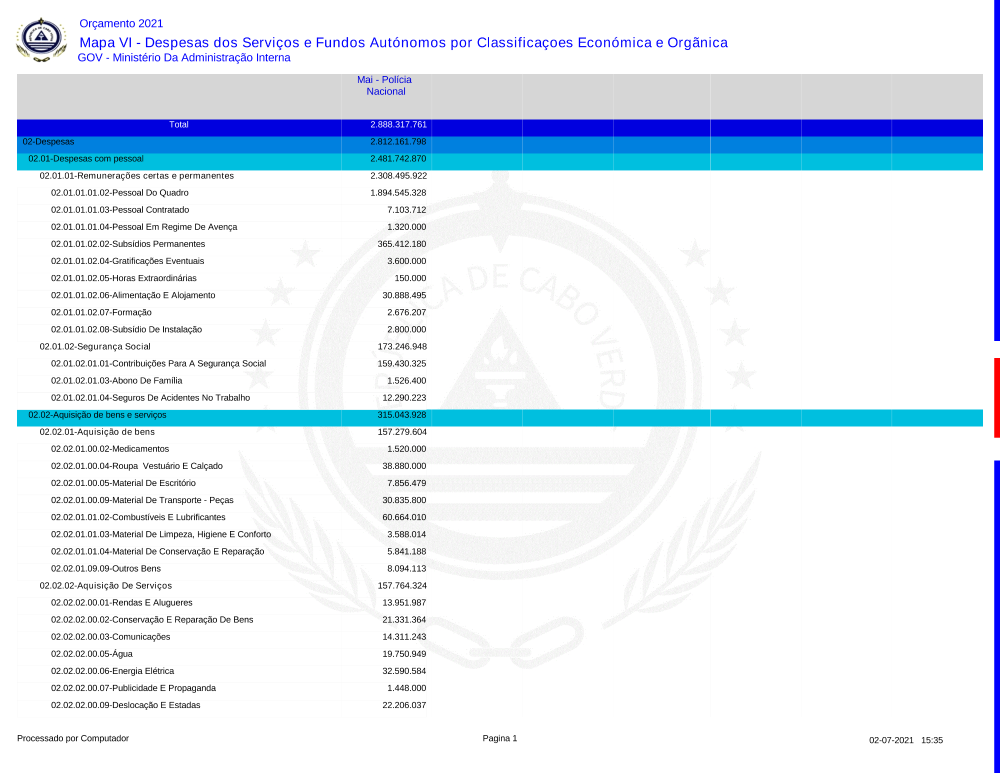Select the Mai - Polícia Nacional column header
This screenshot has height=773, width=1000.
click(385, 85)
